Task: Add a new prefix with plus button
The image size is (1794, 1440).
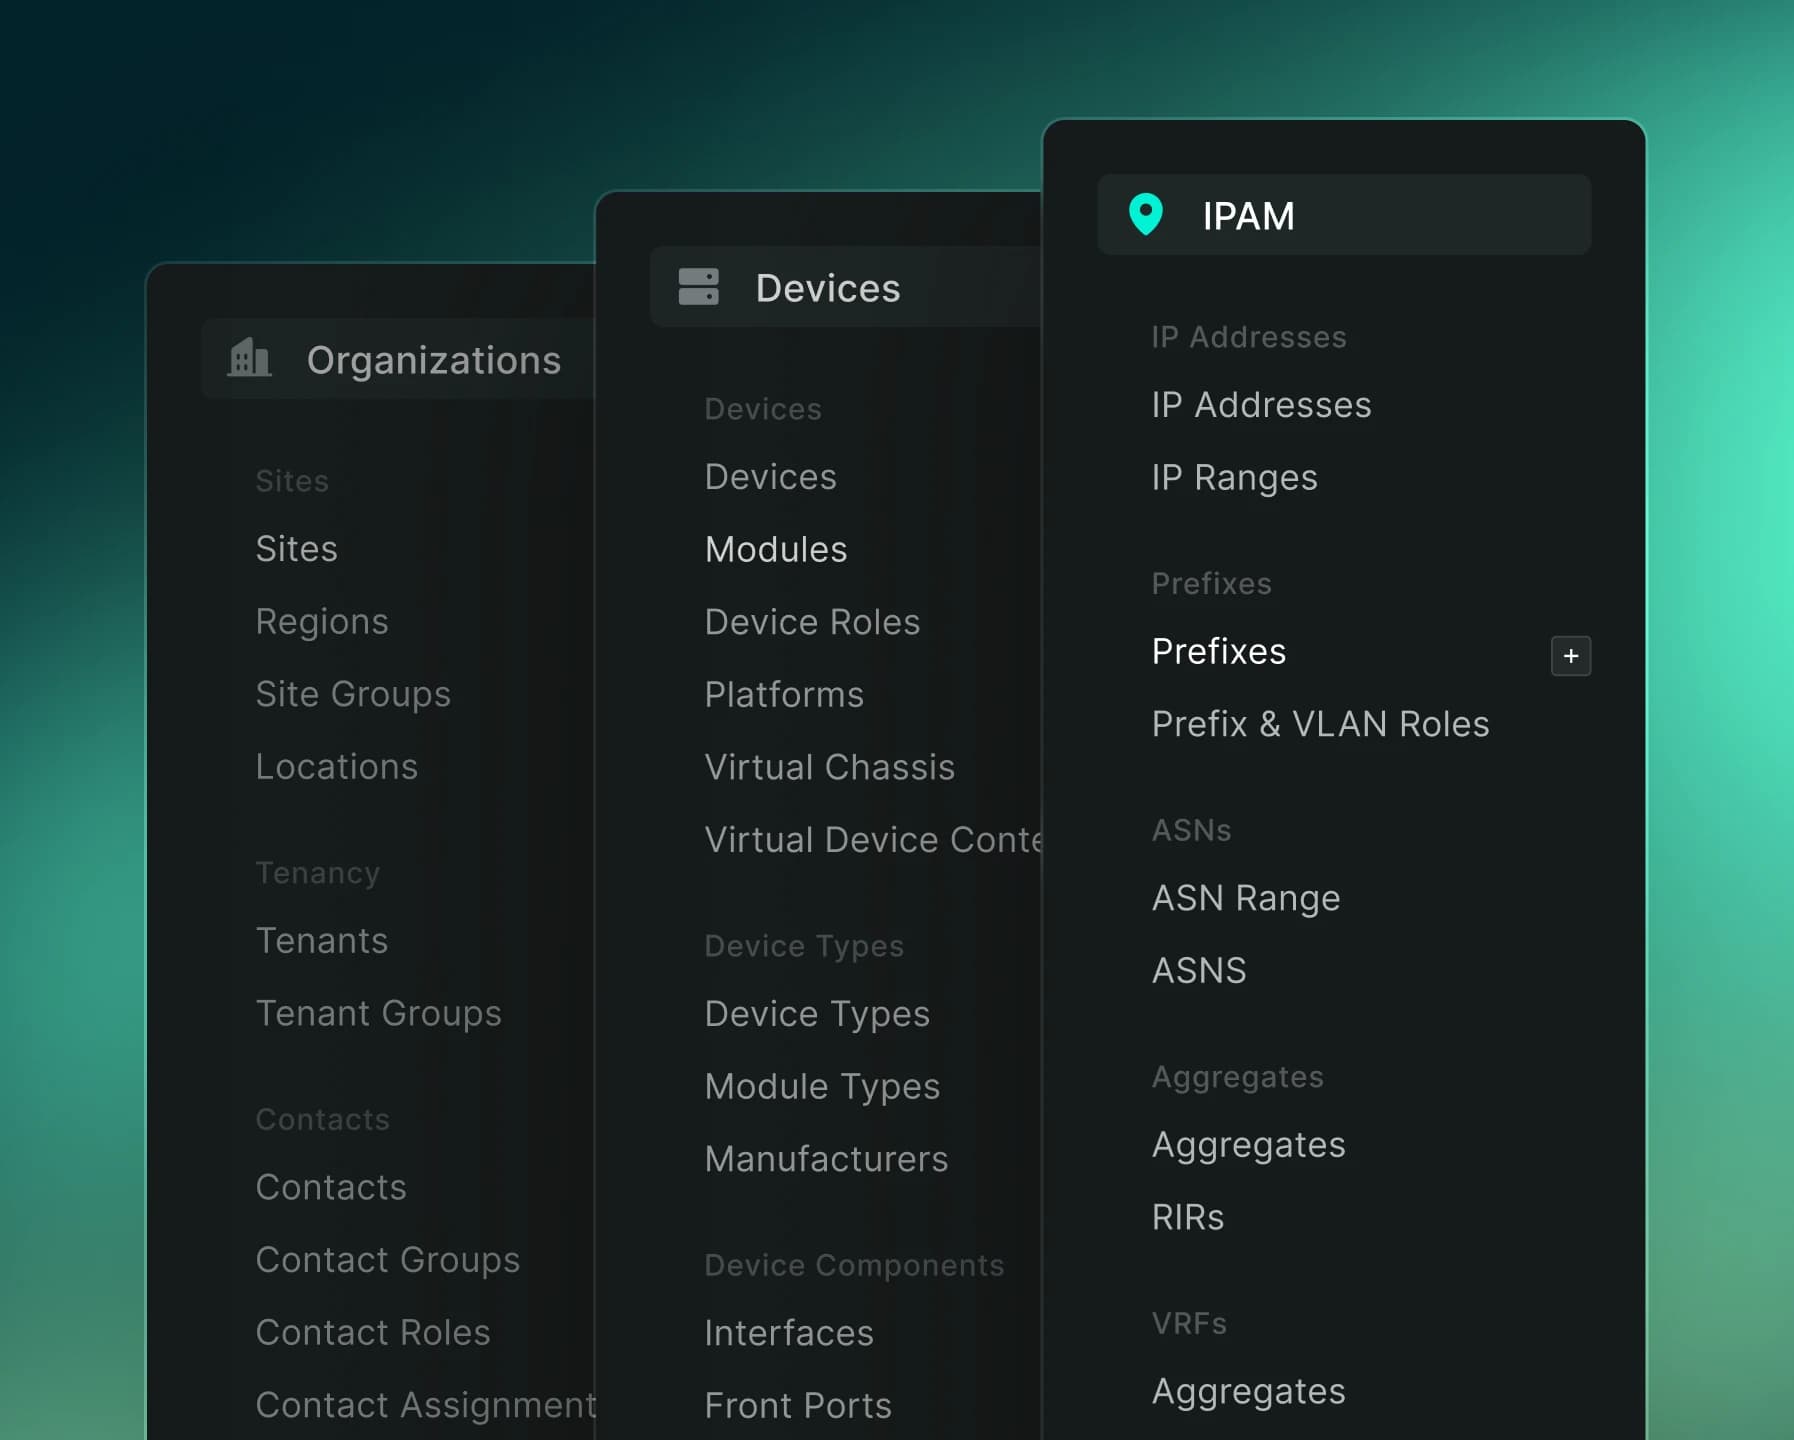Action: 1570,656
